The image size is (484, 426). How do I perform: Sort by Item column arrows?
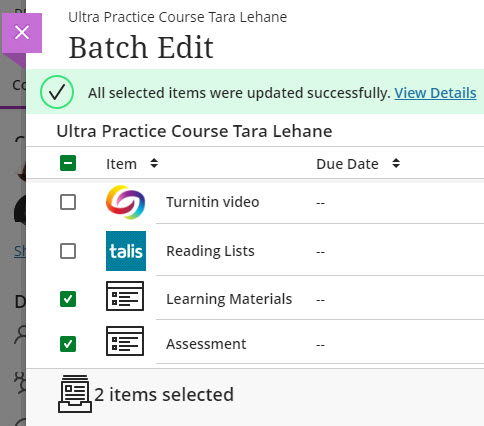click(x=154, y=163)
